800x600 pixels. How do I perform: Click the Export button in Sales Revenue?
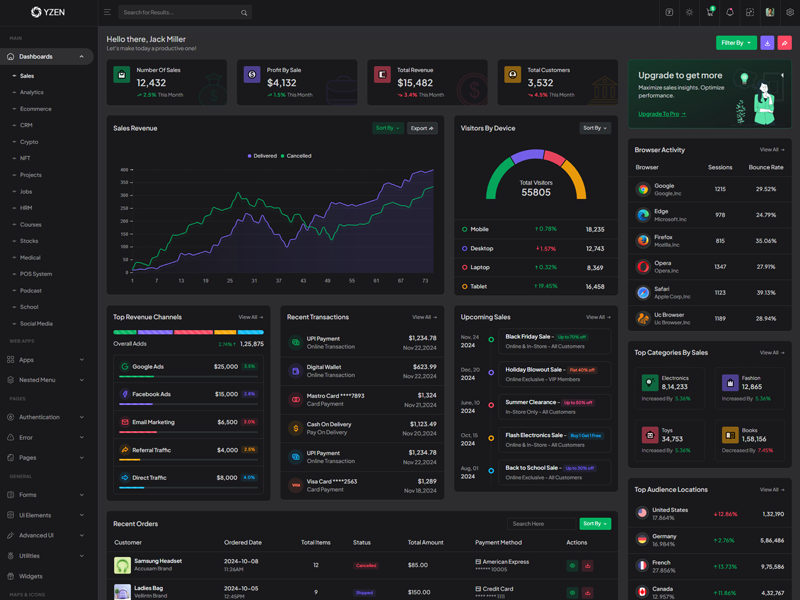[x=422, y=128]
